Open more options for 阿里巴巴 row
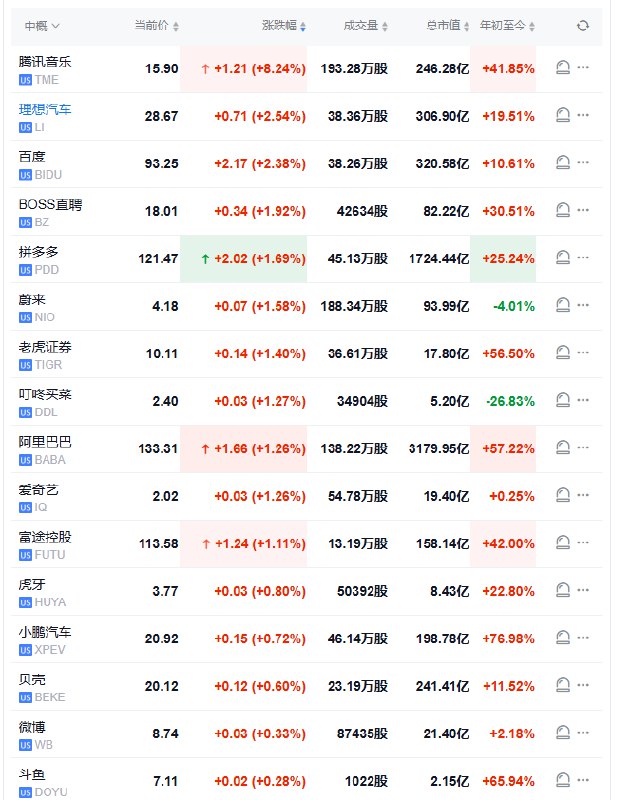631x800 pixels. 583,448
